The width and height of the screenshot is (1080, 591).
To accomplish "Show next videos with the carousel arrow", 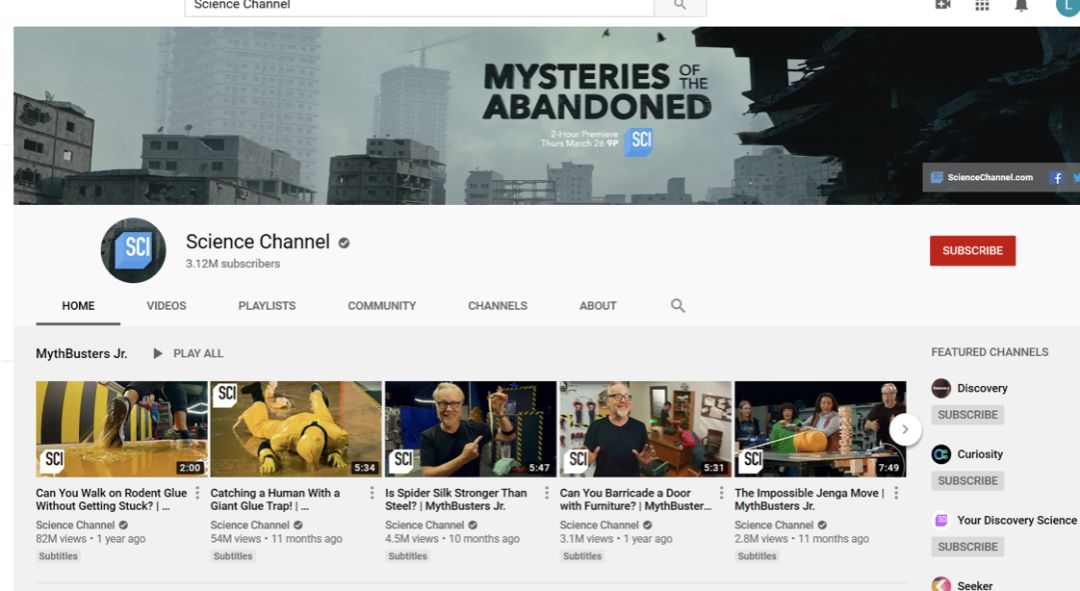I will [x=905, y=429].
